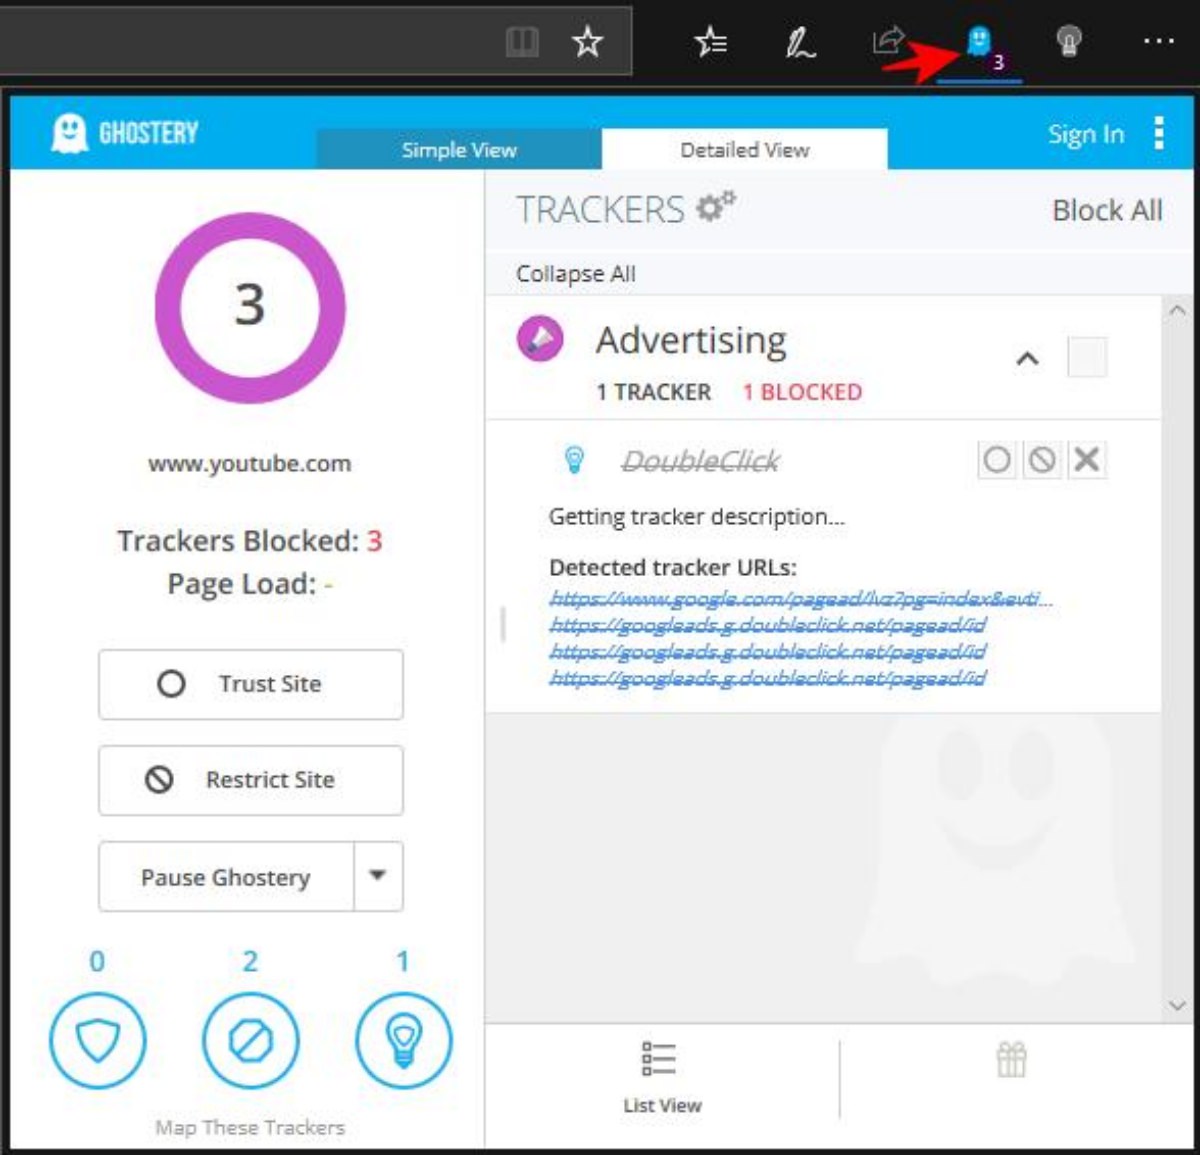Open the reading view book icon

[x=522, y=42]
